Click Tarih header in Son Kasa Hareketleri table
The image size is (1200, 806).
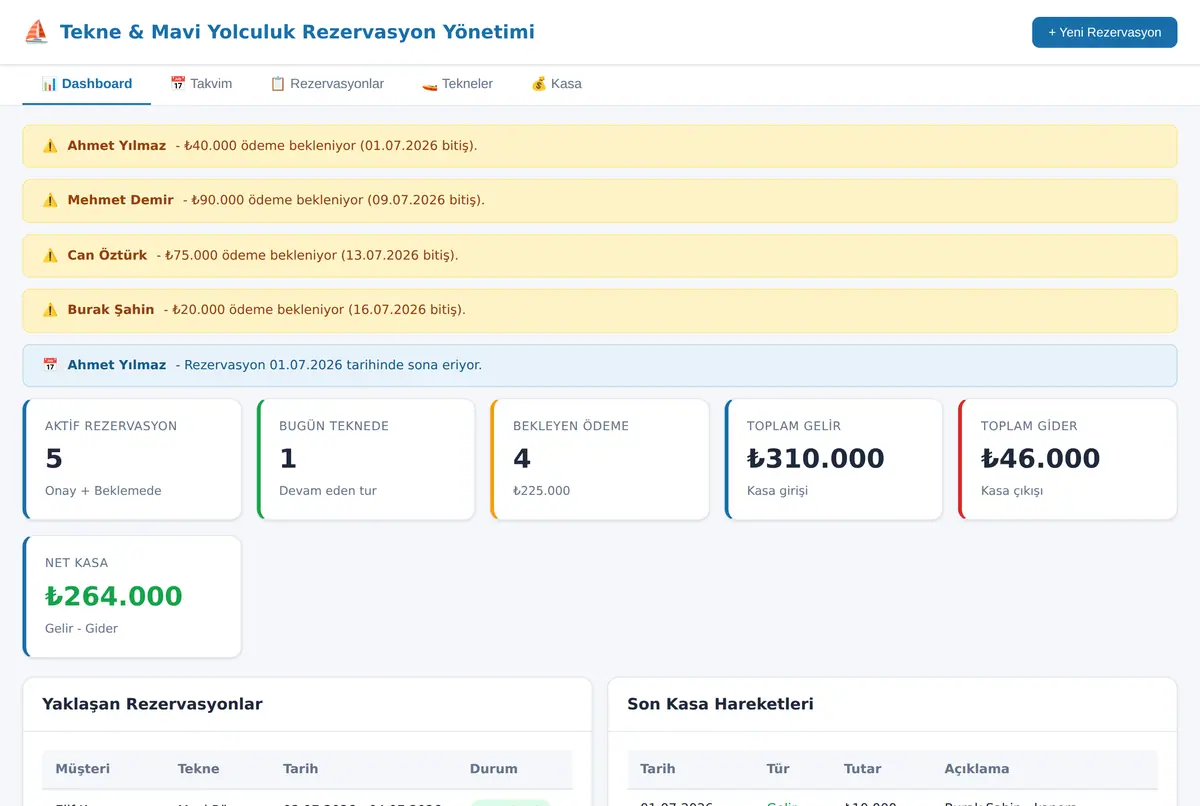(x=658, y=769)
